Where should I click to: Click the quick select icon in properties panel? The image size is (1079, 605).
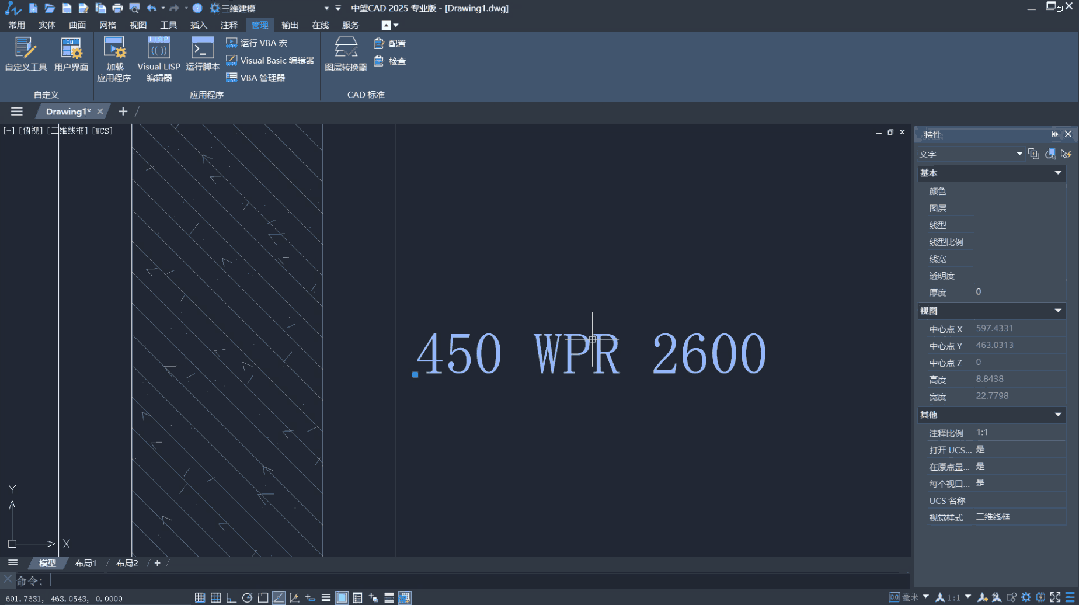pos(1066,154)
